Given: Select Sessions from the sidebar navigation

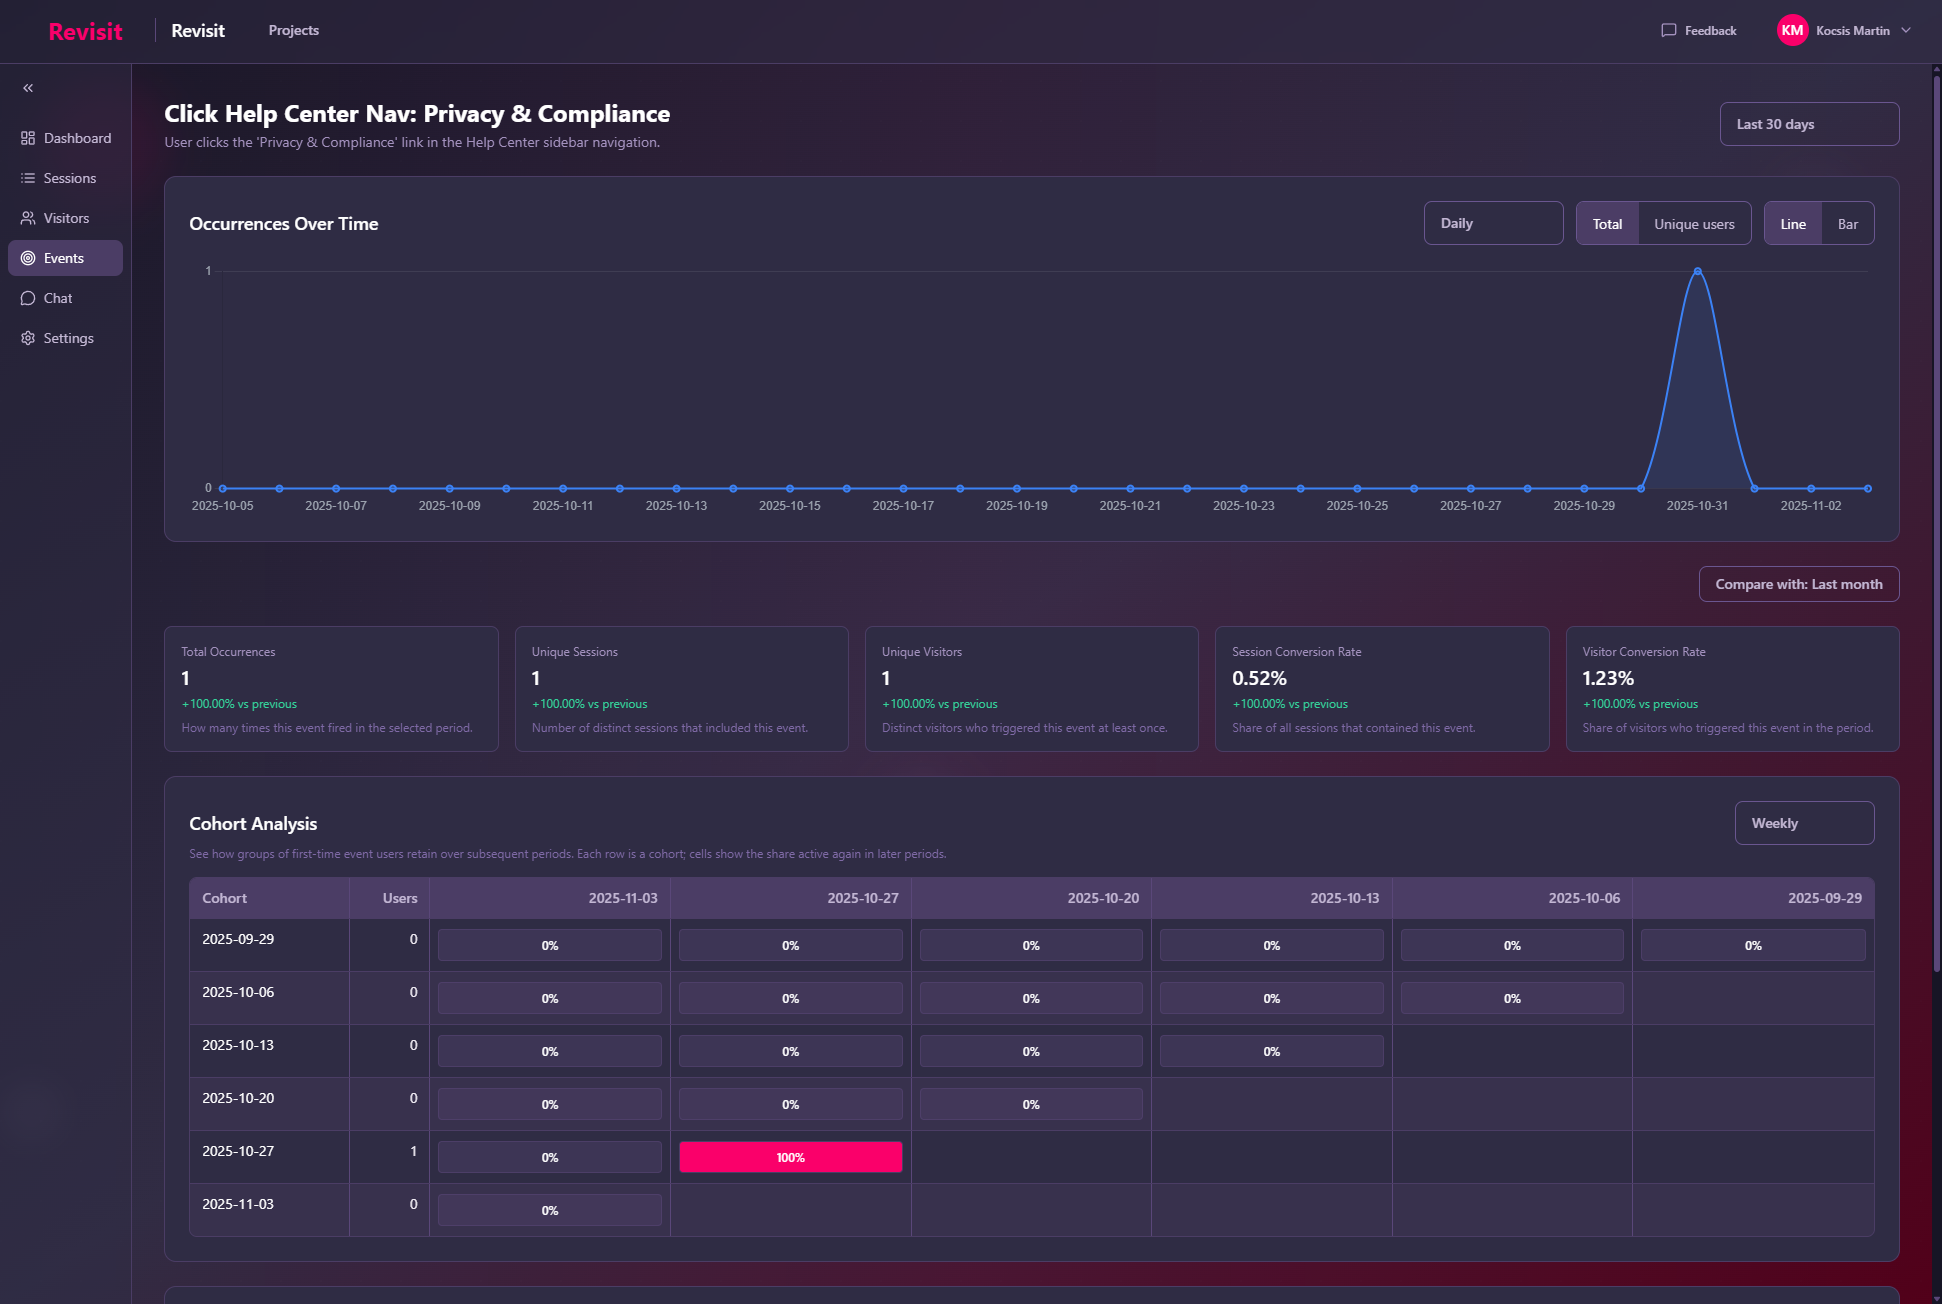Looking at the screenshot, I should (x=69, y=178).
